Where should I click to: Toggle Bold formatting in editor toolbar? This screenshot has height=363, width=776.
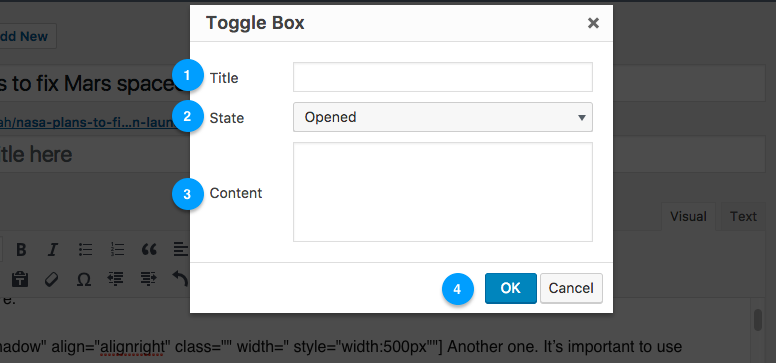click(x=21, y=250)
